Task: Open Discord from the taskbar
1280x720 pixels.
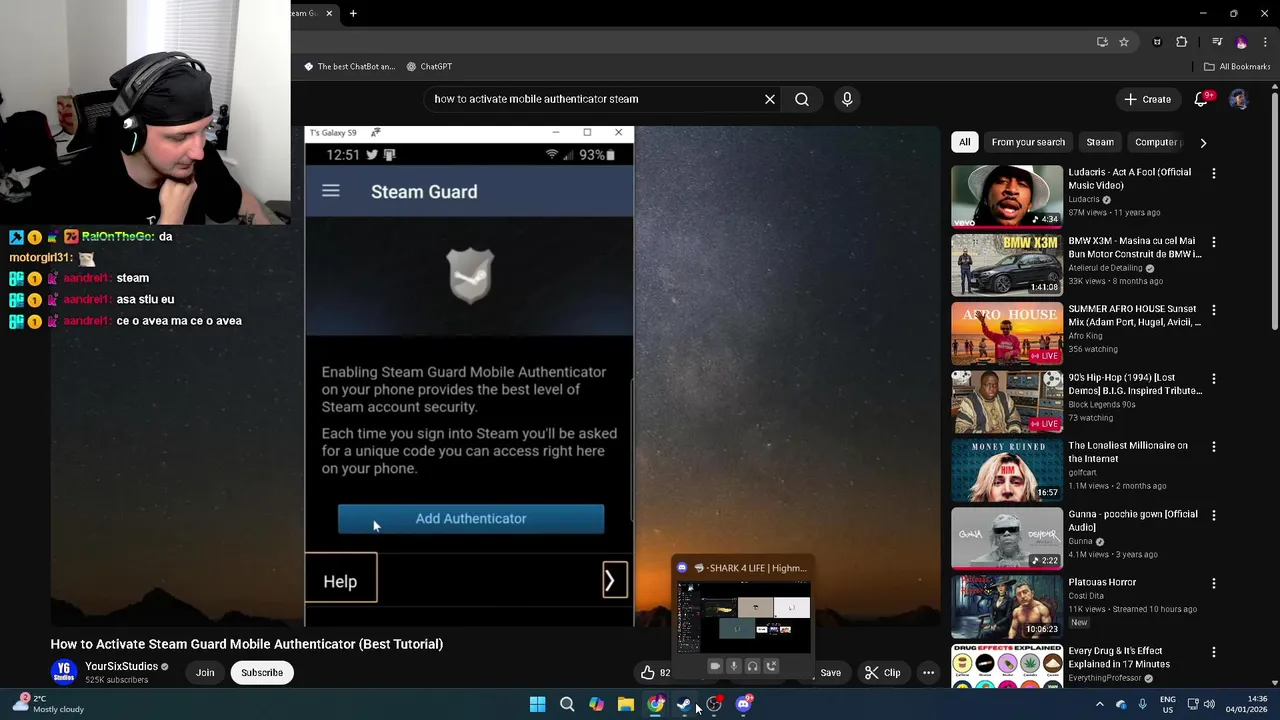Action: tap(743, 704)
